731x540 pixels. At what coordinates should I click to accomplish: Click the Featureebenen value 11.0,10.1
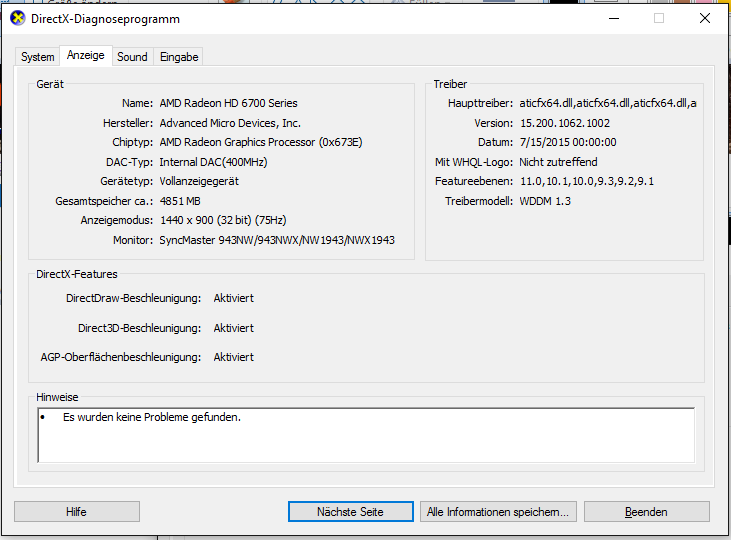tap(586, 181)
